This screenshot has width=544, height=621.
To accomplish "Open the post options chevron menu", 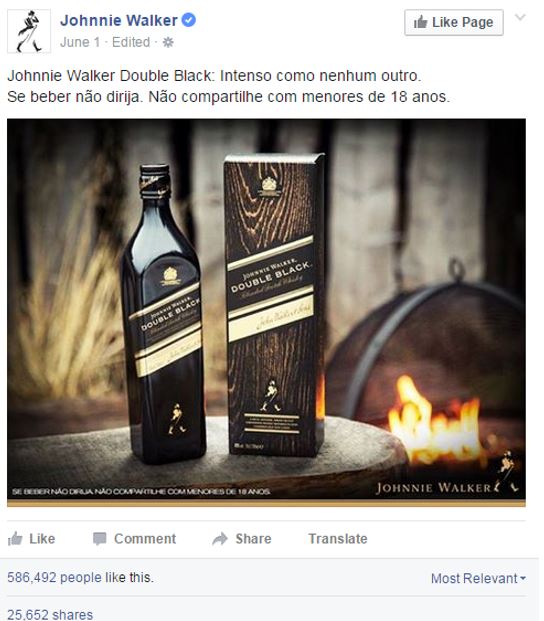I will pyautogui.click(x=520, y=17).
